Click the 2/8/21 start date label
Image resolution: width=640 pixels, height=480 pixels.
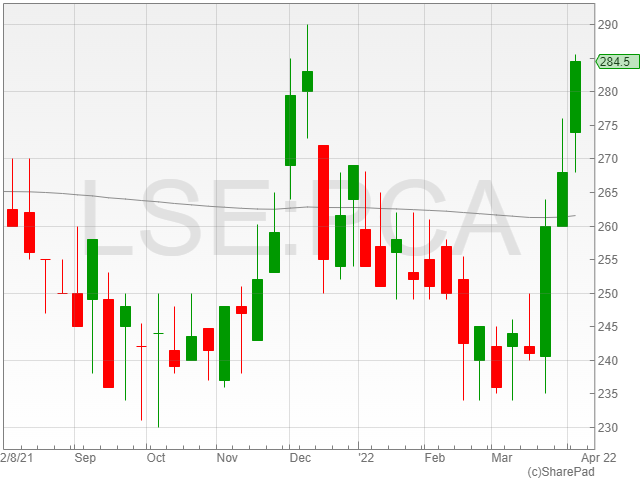(x=20, y=457)
